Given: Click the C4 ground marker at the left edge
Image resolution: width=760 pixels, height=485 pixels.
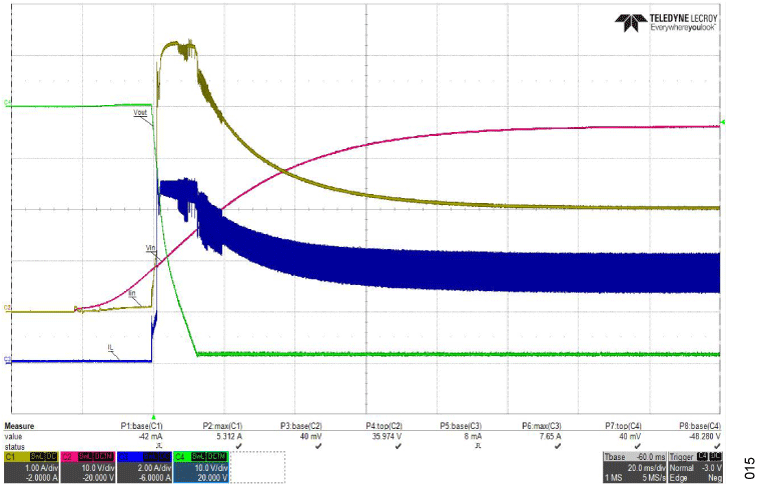Looking at the screenshot, I should [8, 103].
